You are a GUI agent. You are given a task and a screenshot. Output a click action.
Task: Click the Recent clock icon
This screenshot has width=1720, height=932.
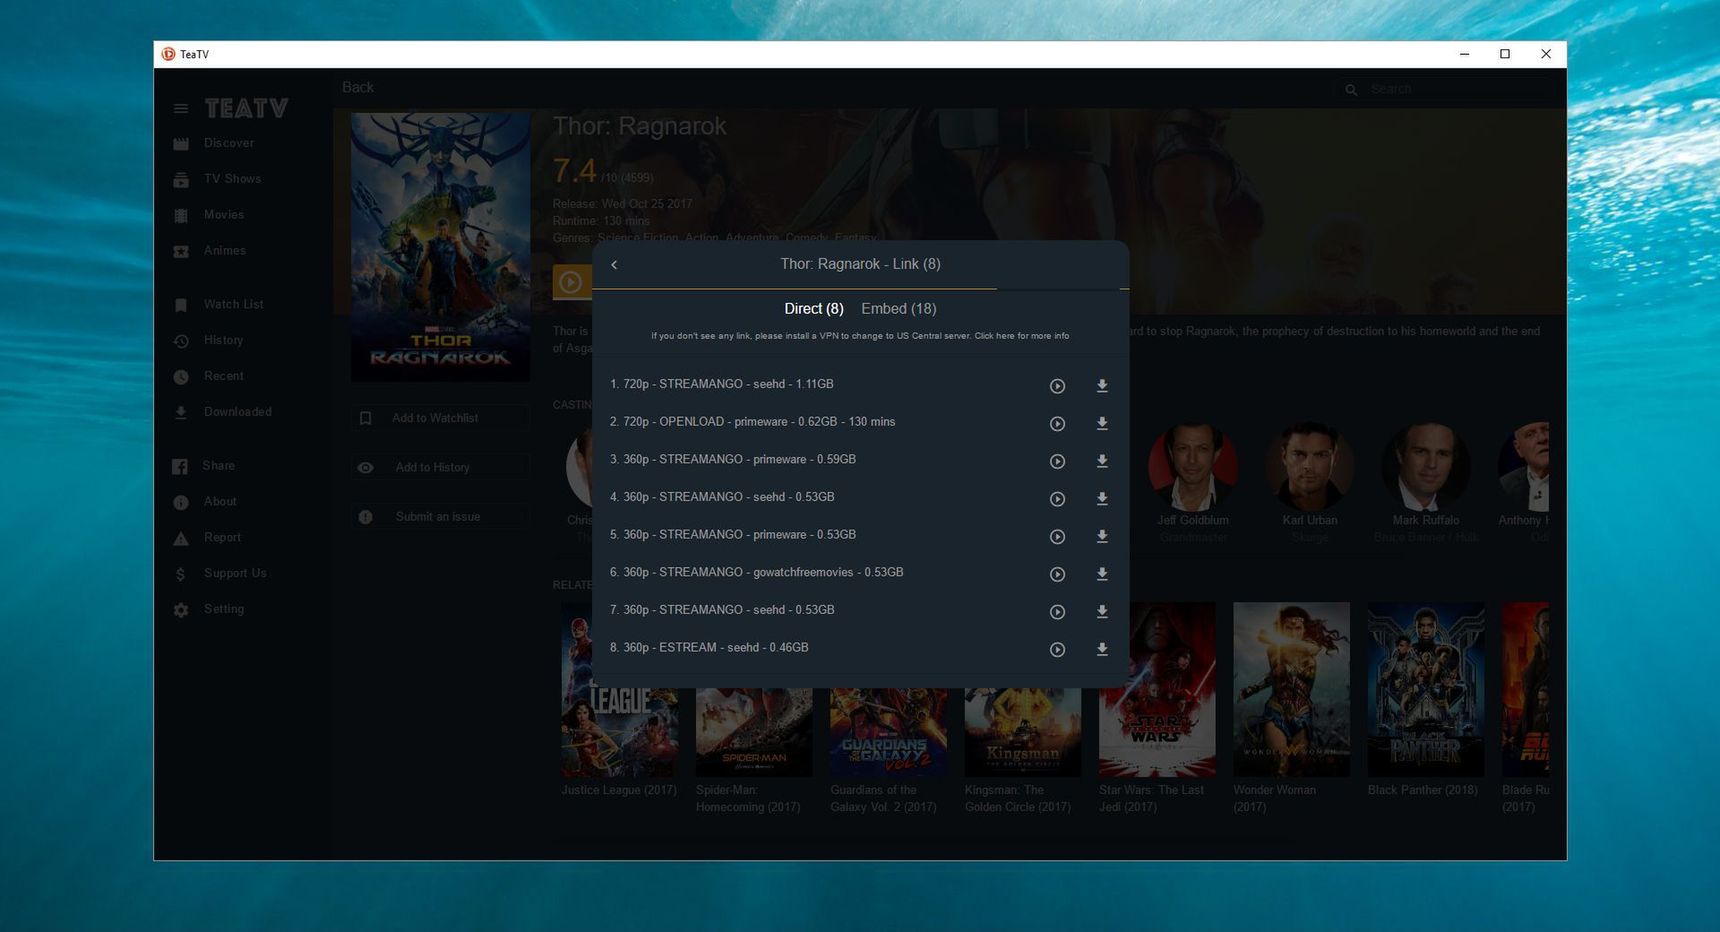pos(181,377)
